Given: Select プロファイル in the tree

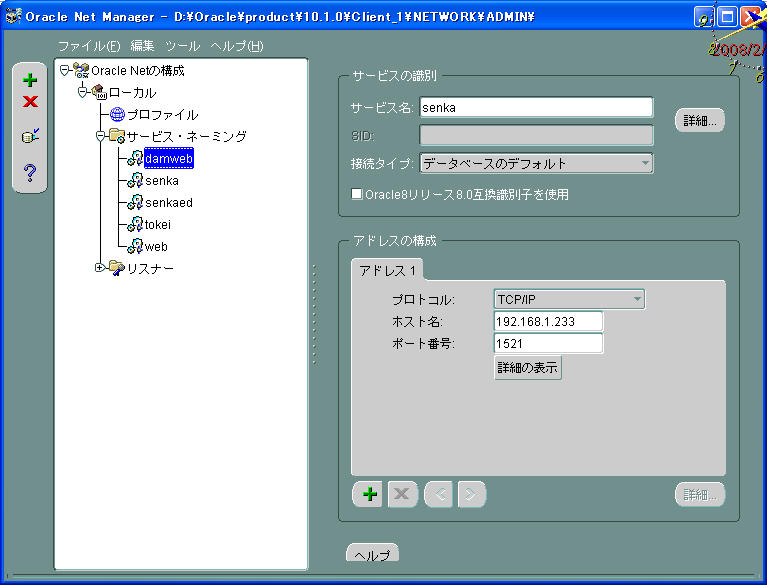Looking at the screenshot, I should click(162, 114).
